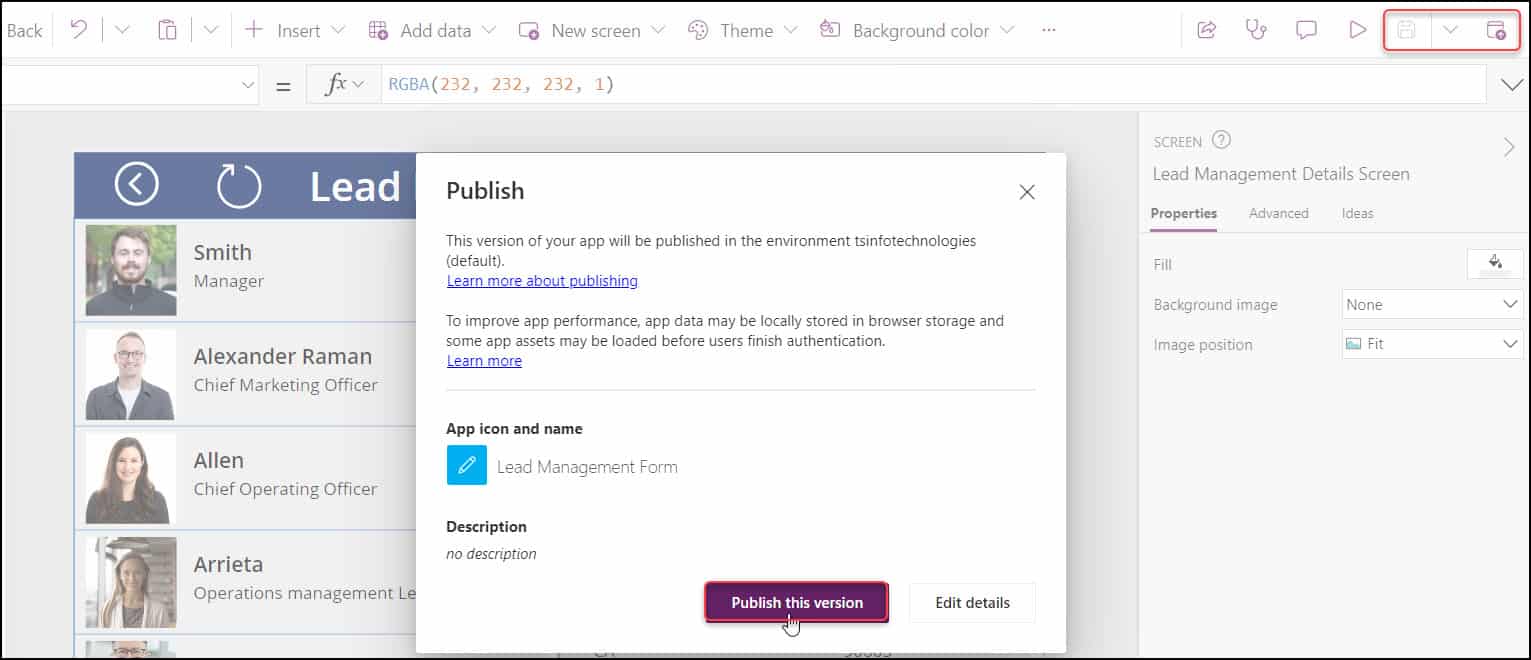Open the Background image dropdown

coord(1432,304)
